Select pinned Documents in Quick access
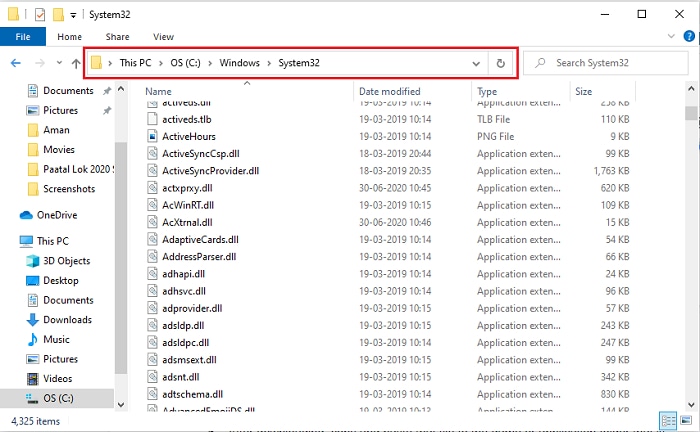This screenshot has height=432, width=700. pyautogui.click(x=68, y=91)
